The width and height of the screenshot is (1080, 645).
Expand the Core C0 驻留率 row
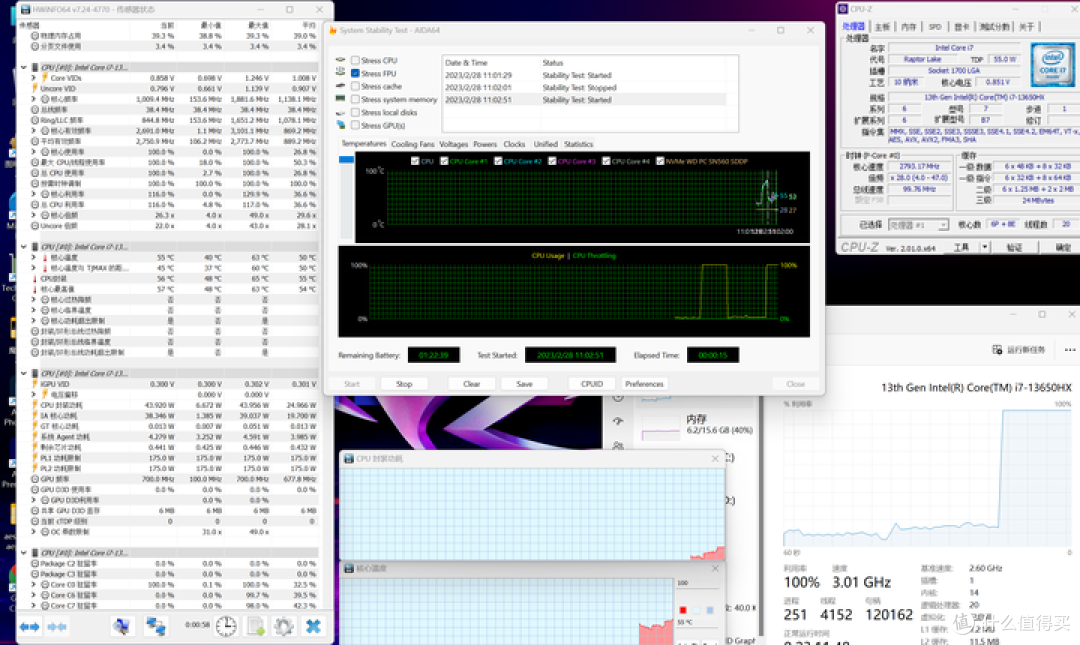click(x=33, y=584)
